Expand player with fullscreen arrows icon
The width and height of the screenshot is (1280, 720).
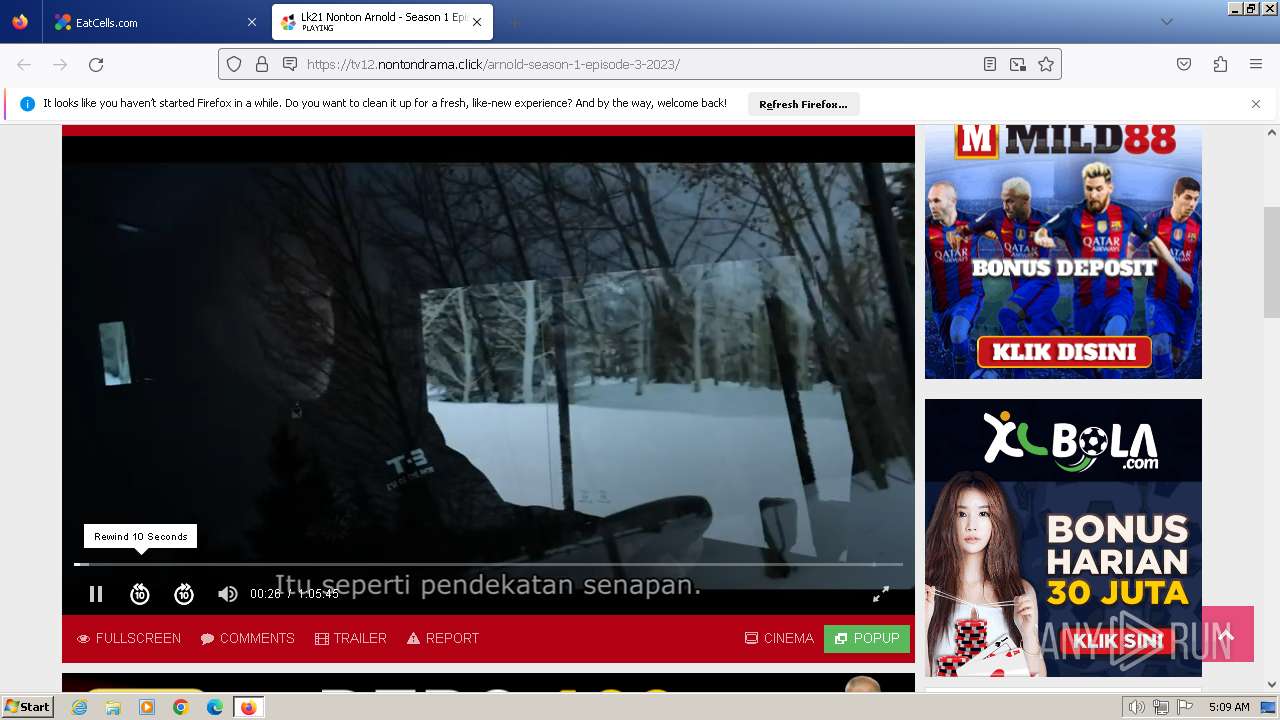[x=881, y=594]
